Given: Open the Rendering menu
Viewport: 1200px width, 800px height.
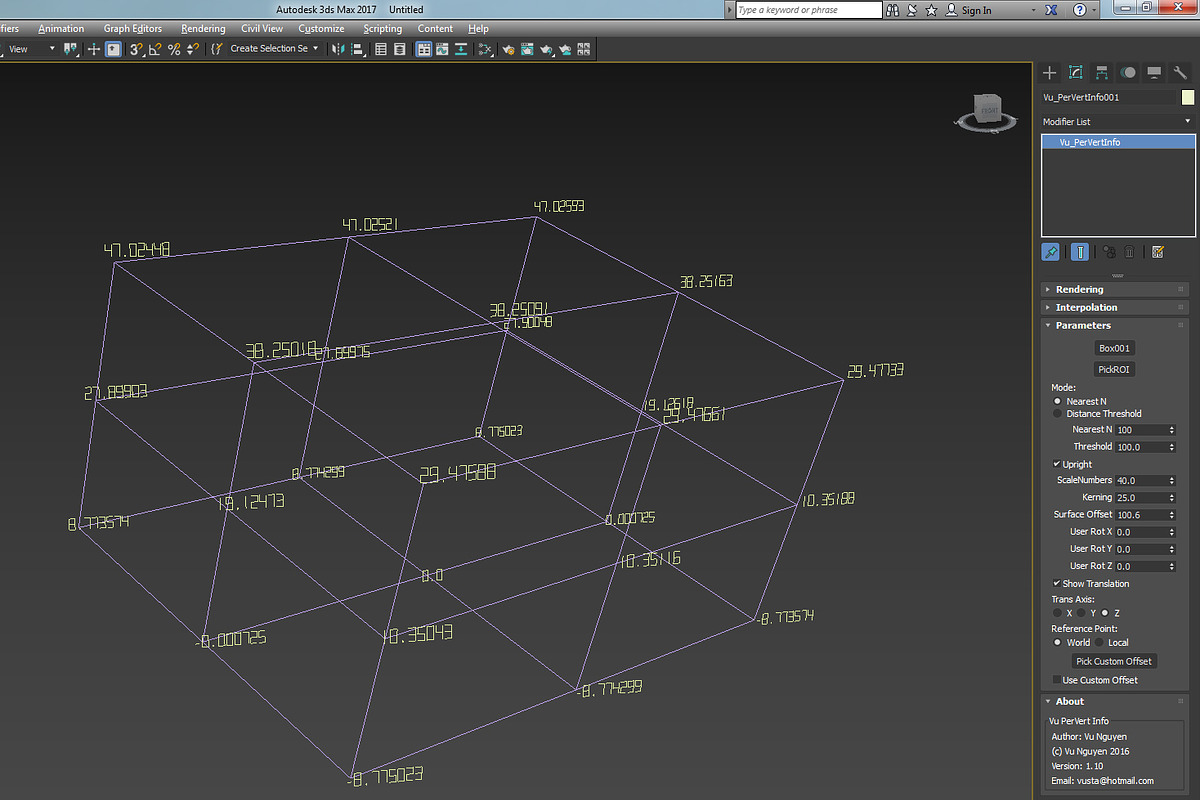Looking at the screenshot, I should 203,29.
